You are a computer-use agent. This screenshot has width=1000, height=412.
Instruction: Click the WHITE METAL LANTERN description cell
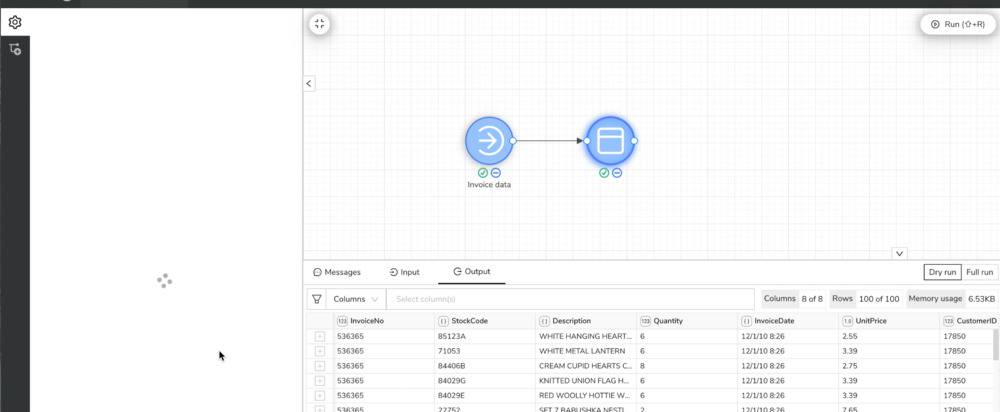(x=586, y=351)
